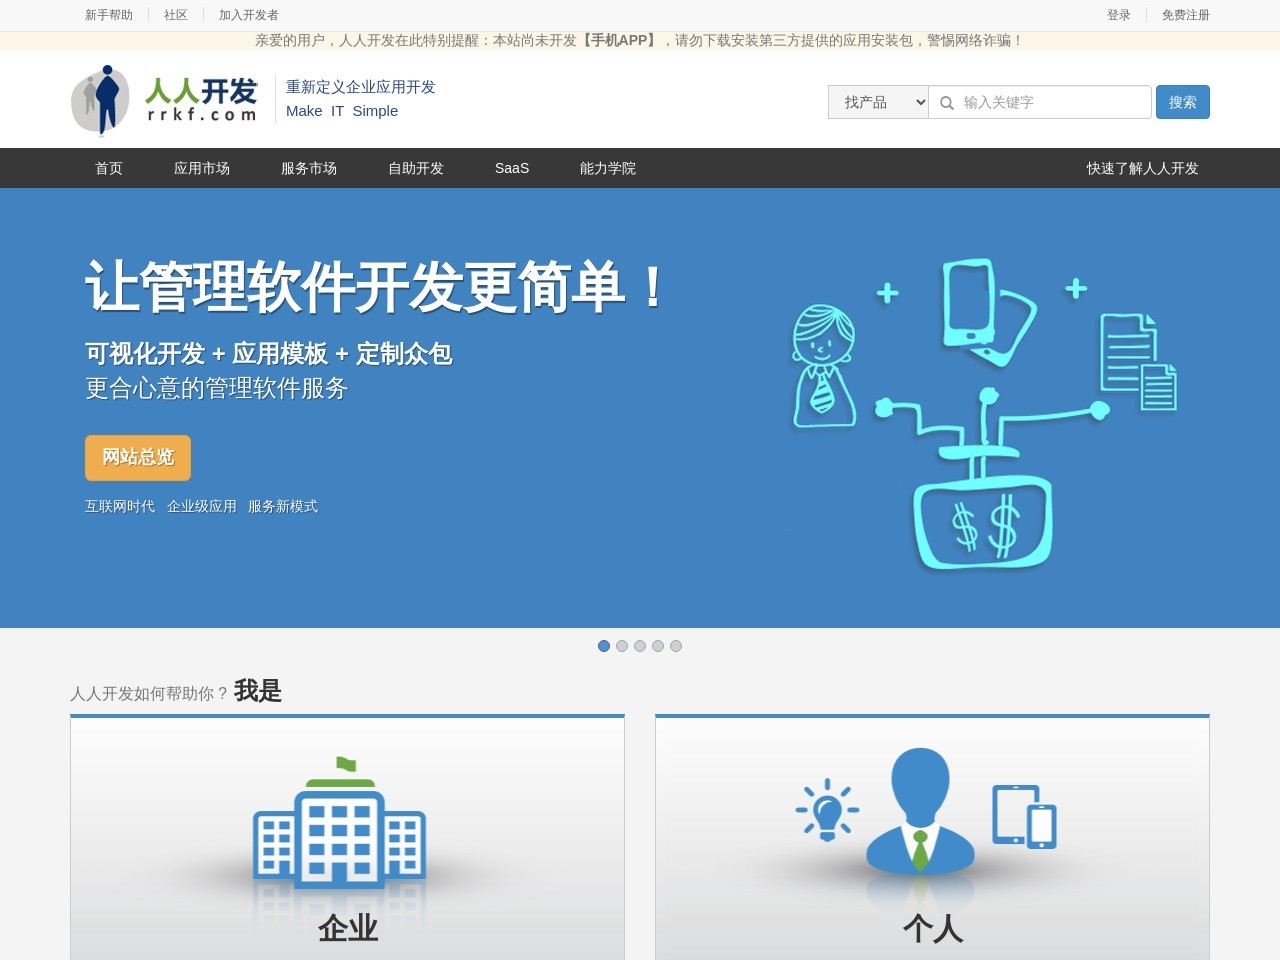
Task: Focus the 输入关键字 search input field
Action: [1052, 102]
